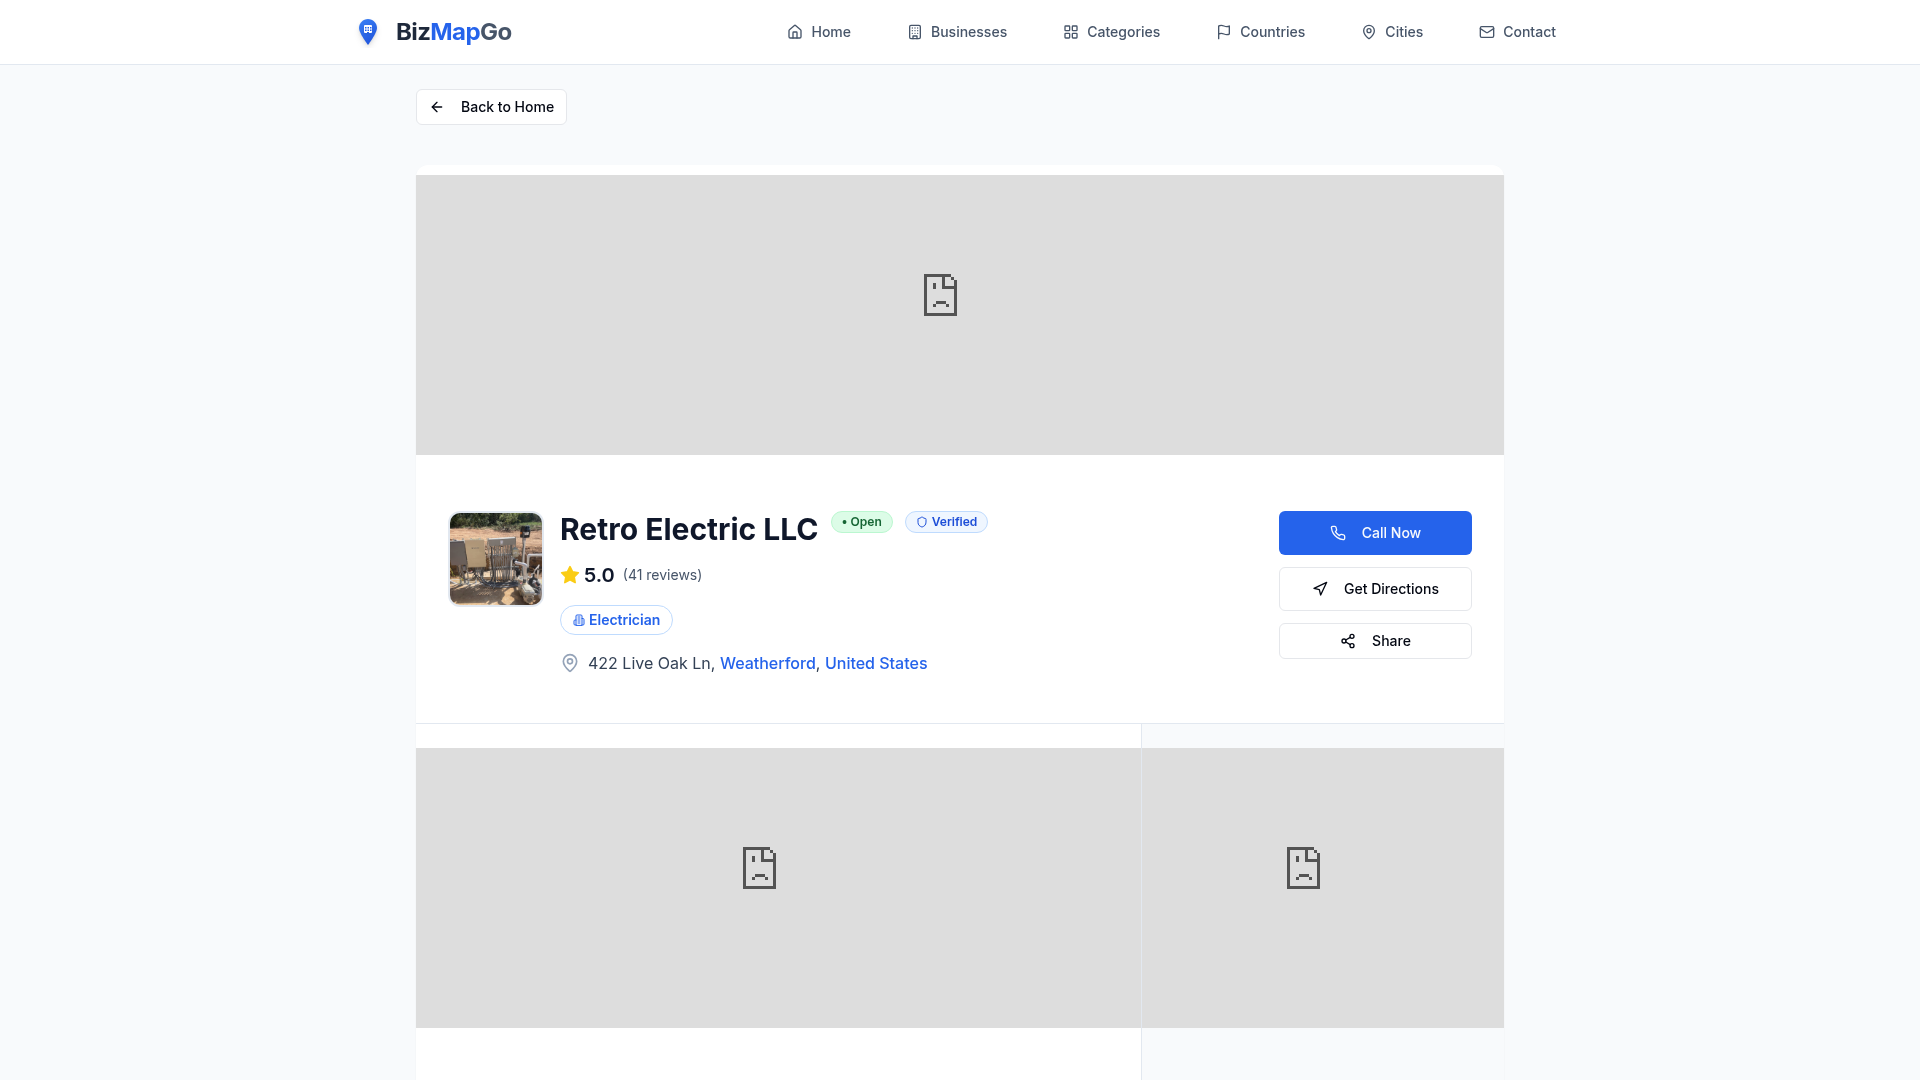The image size is (1920, 1080).
Task: Click the share nodes icon
Action: pos(1348,641)
